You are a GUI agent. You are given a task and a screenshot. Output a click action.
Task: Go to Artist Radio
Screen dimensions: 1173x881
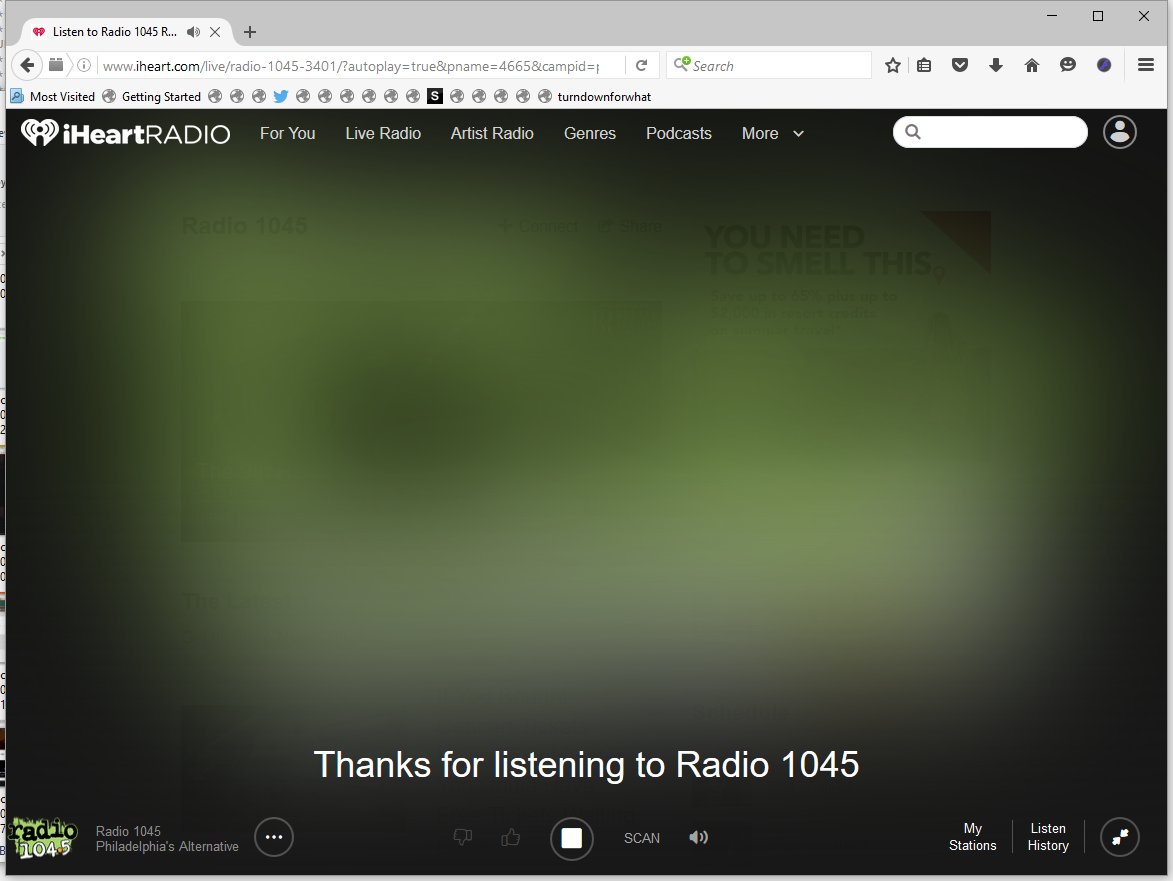pos(491,133)
